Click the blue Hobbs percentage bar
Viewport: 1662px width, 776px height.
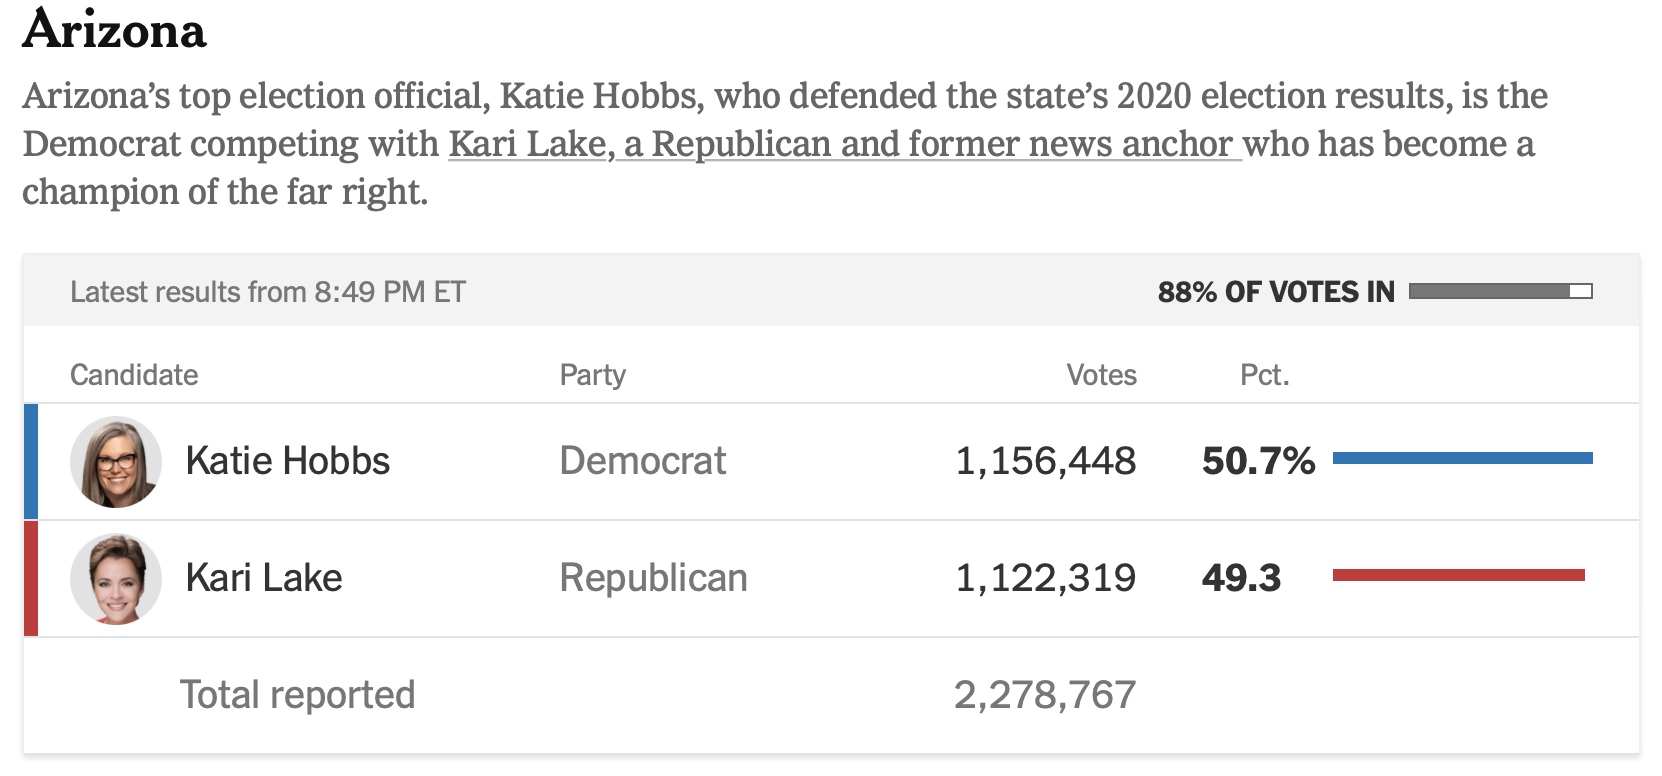(1462, 458)
